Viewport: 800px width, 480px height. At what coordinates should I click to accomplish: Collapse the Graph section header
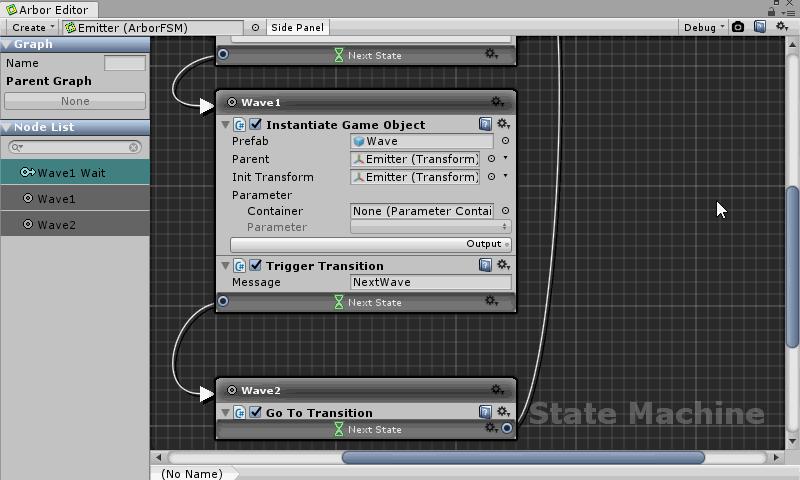[75, 44]
